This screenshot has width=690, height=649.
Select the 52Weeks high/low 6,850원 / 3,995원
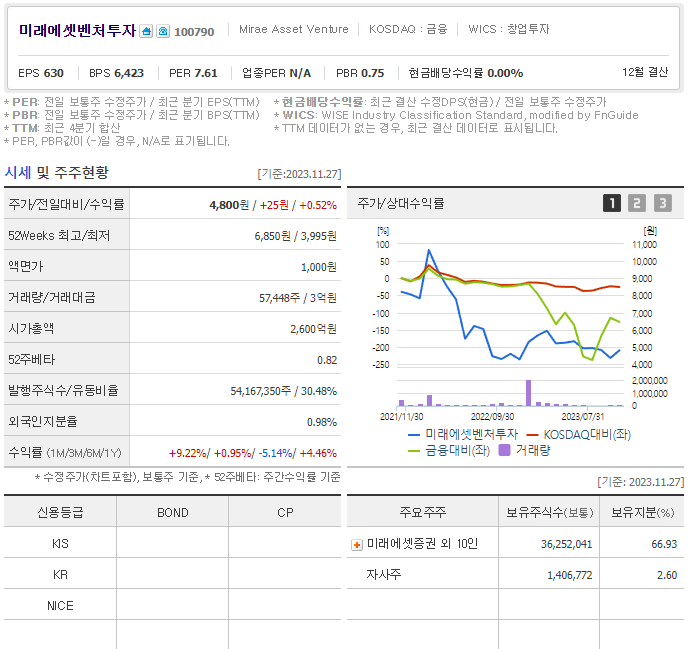click(295, 236)
